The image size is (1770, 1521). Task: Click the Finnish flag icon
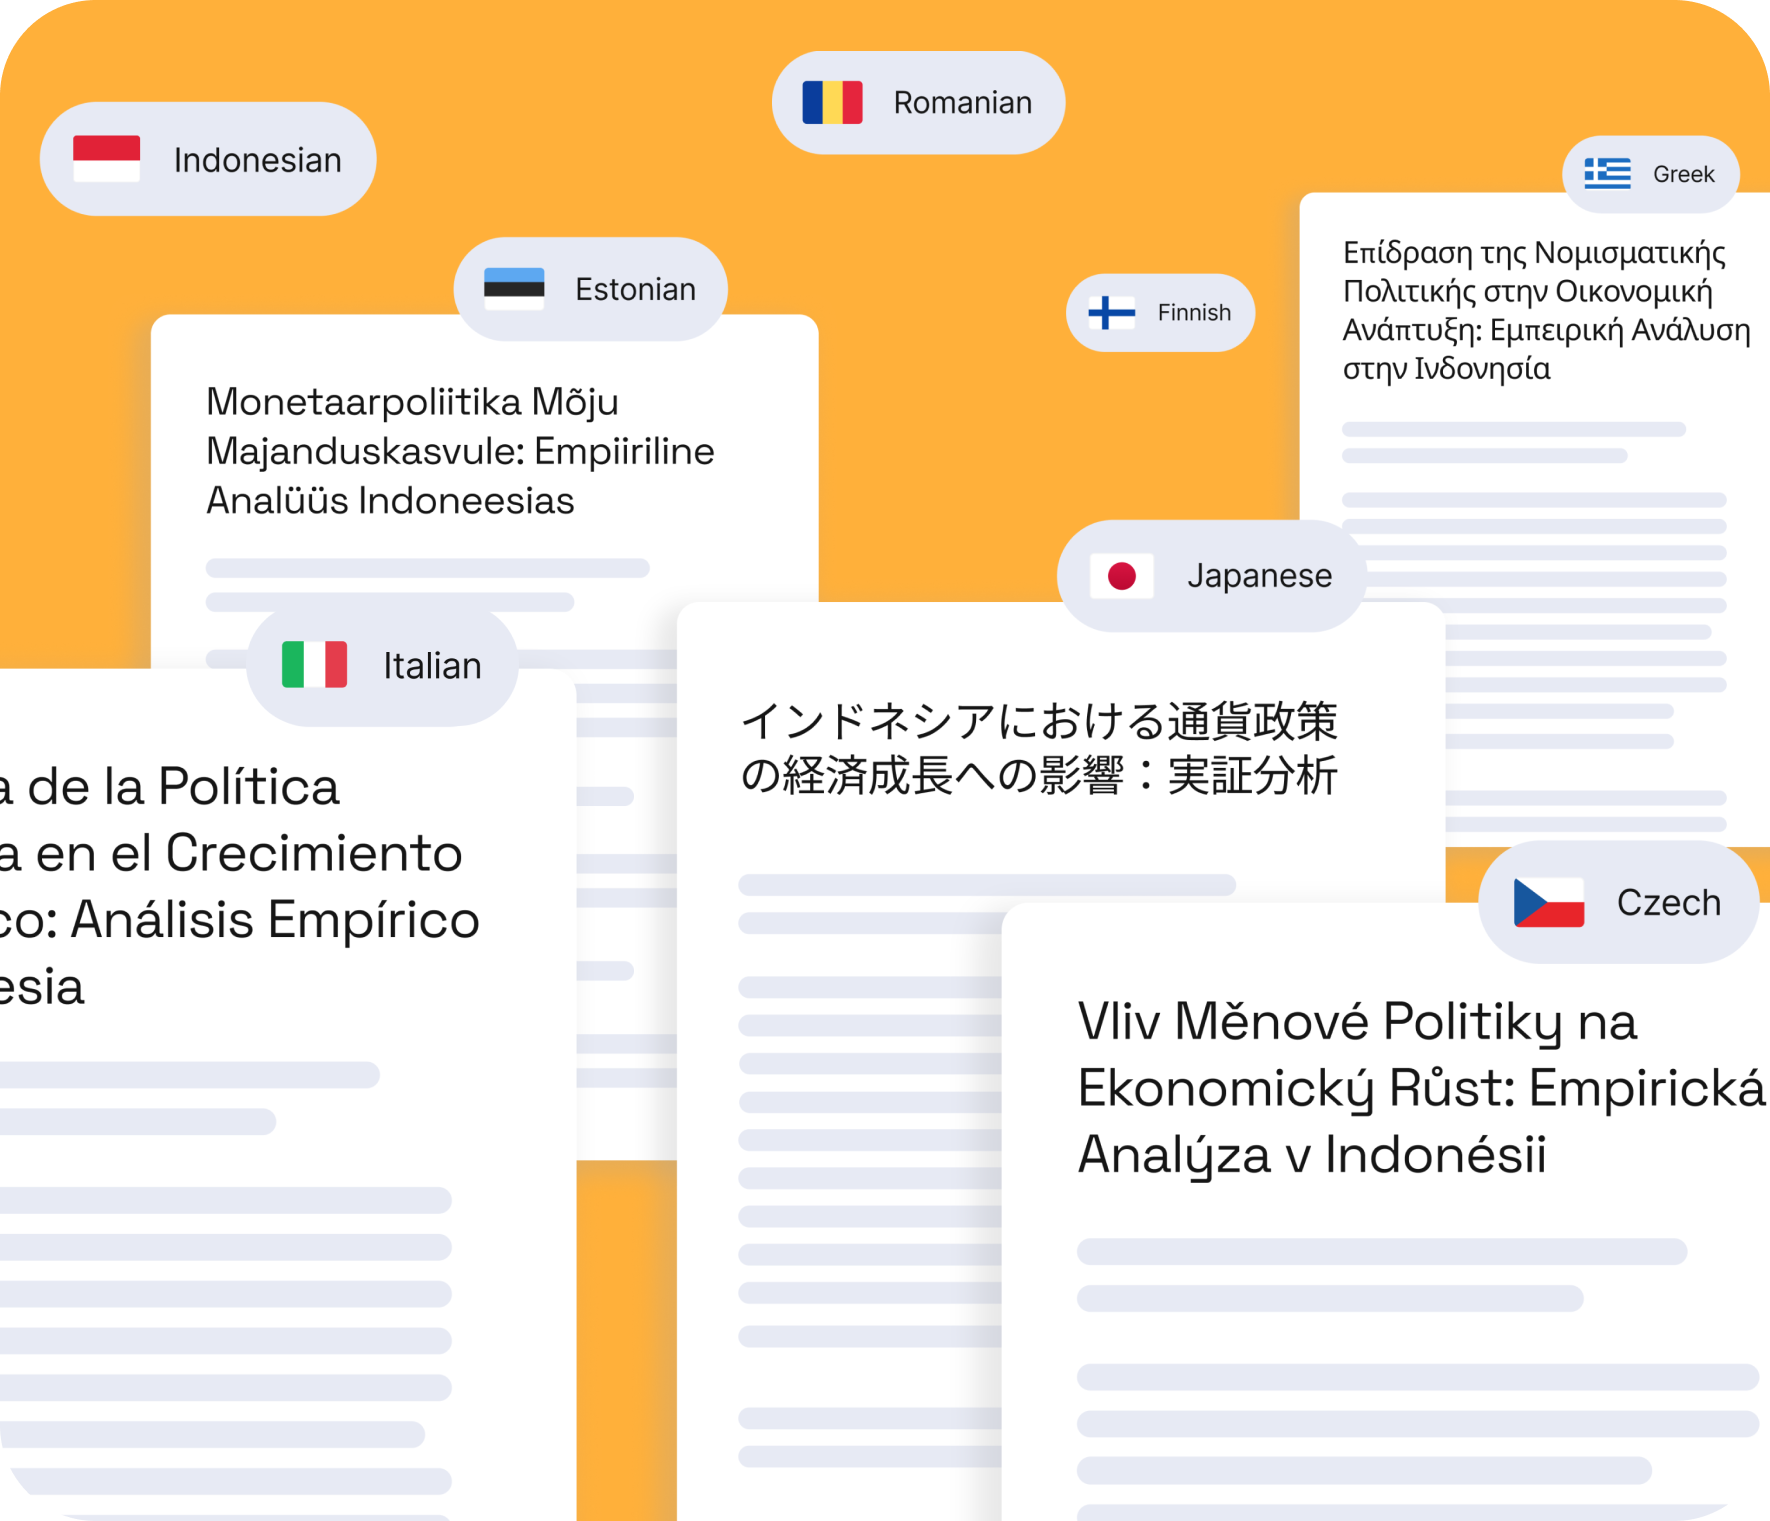click(x=1112, y=312)
